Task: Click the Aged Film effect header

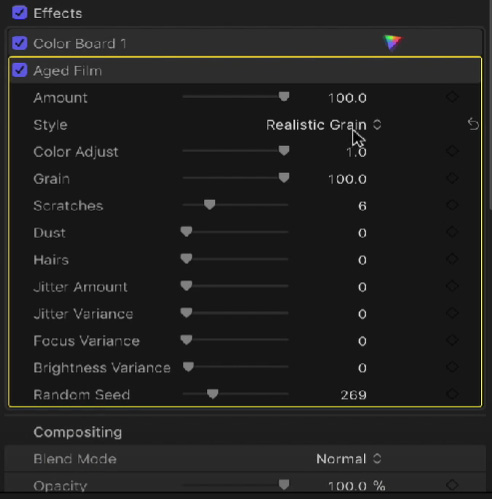Action: click(245, 71)
